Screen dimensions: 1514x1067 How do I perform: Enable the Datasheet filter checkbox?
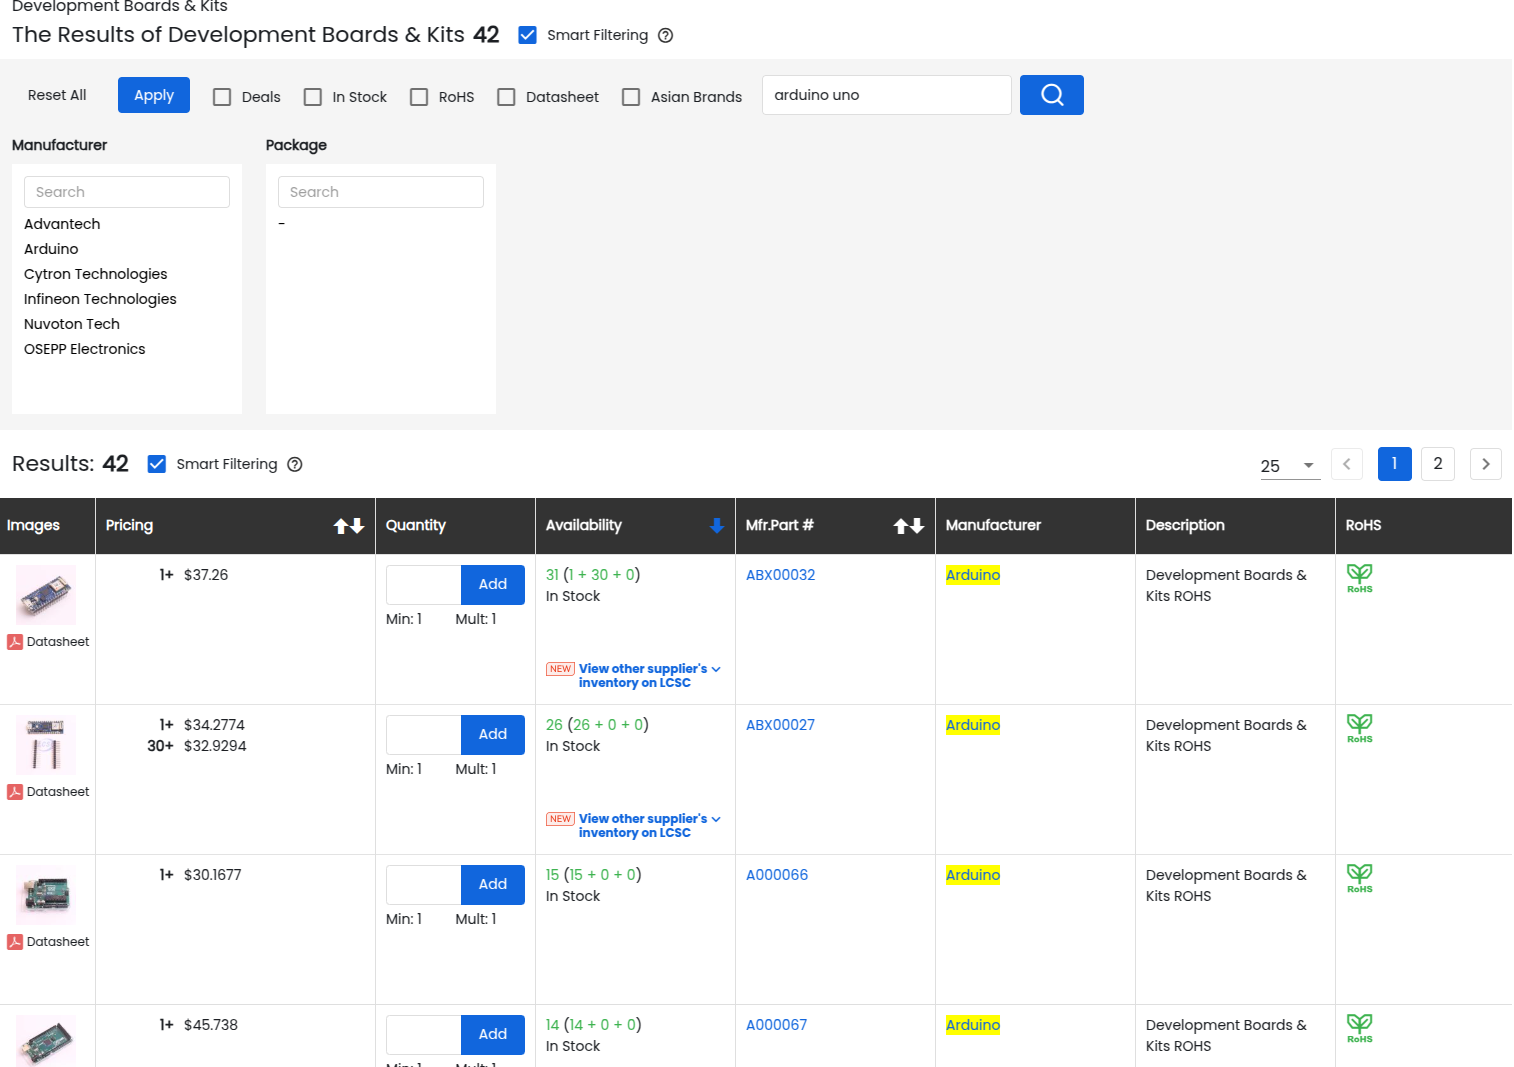click(x=507, y=97)
